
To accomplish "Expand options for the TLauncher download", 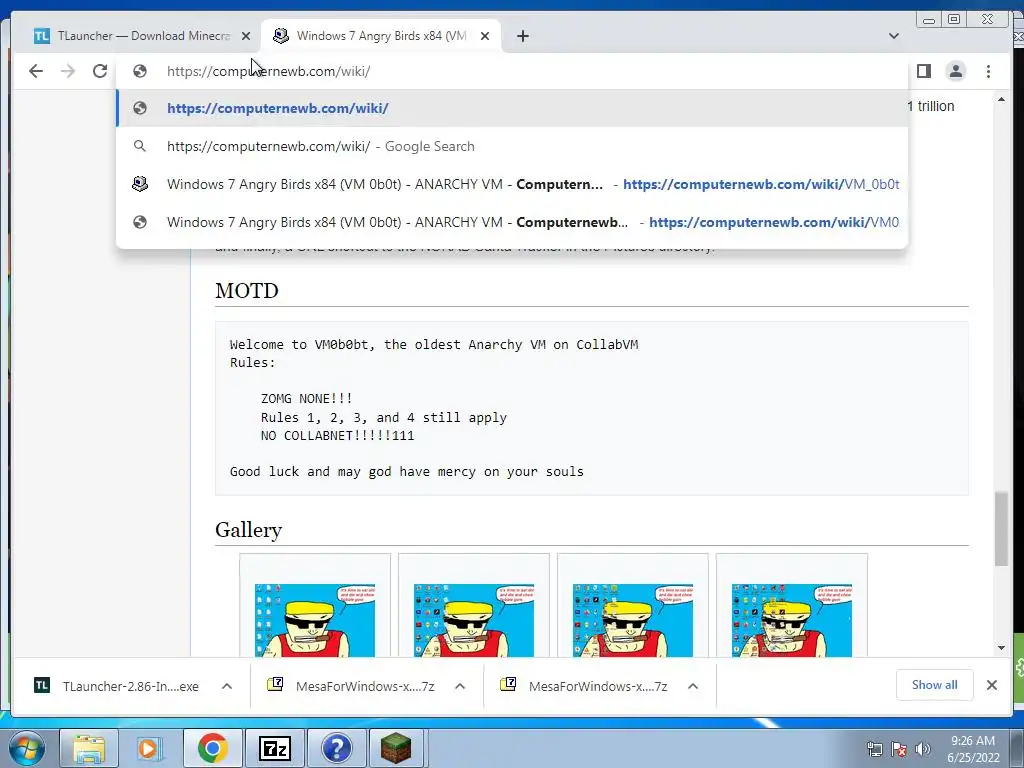I will [x=227, y=686].
